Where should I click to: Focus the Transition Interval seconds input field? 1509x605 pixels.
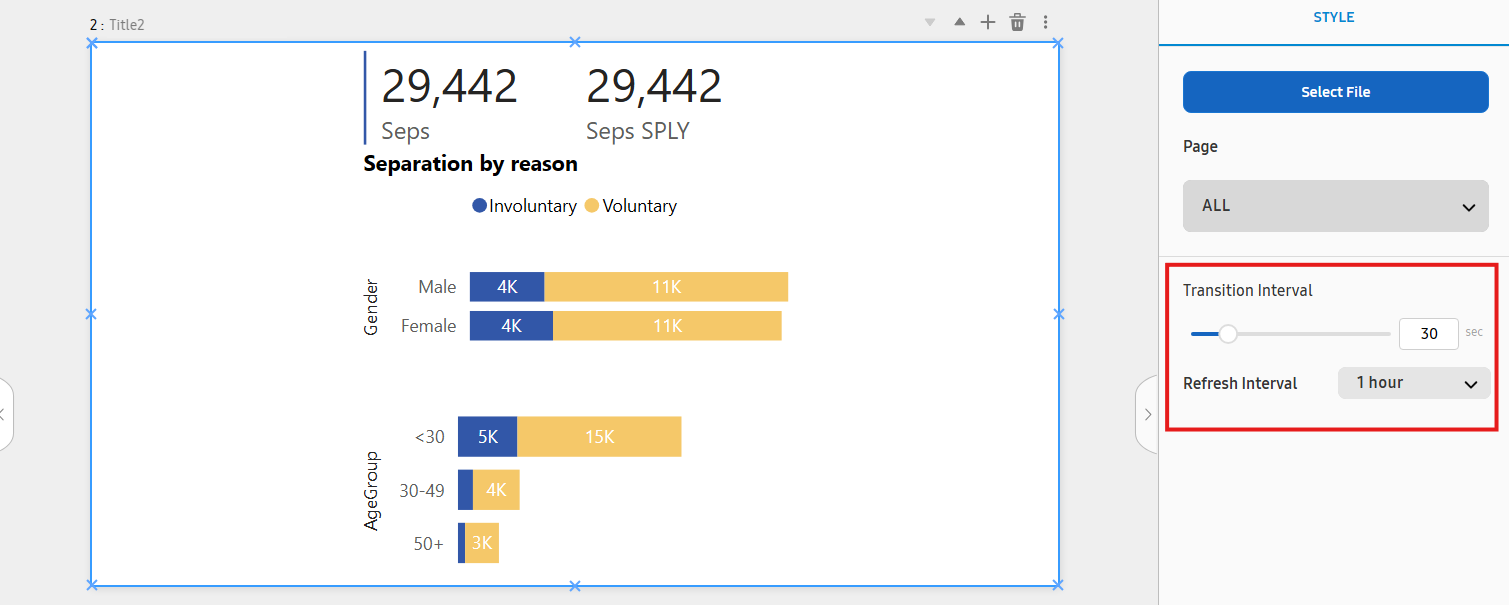pyautogui.click(x=1428, y=334)
